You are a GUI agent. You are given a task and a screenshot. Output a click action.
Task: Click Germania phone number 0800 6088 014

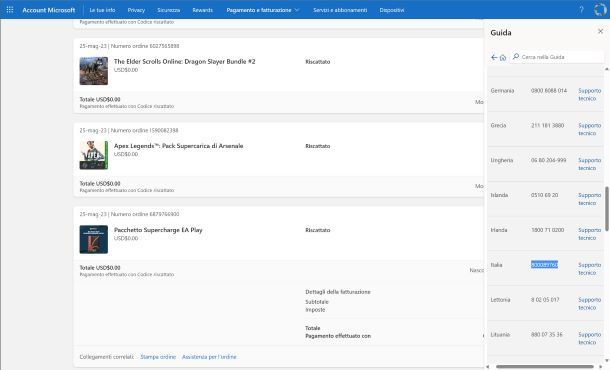click(549, 91)
